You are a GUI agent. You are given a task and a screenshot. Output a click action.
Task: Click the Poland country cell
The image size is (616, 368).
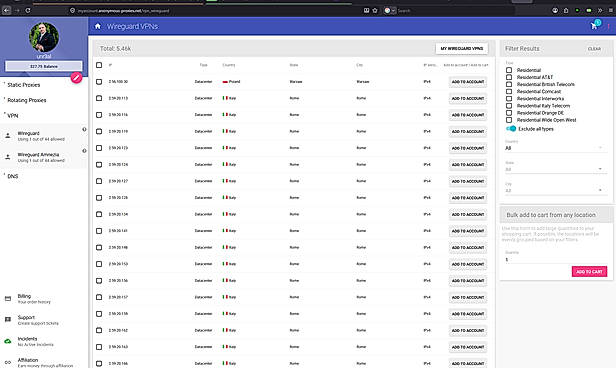point(231,82)
